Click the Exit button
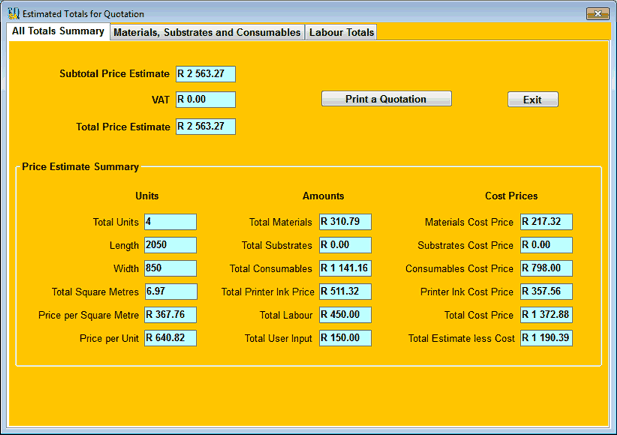Viewport: 617px width, 435px height. (532, 99)
